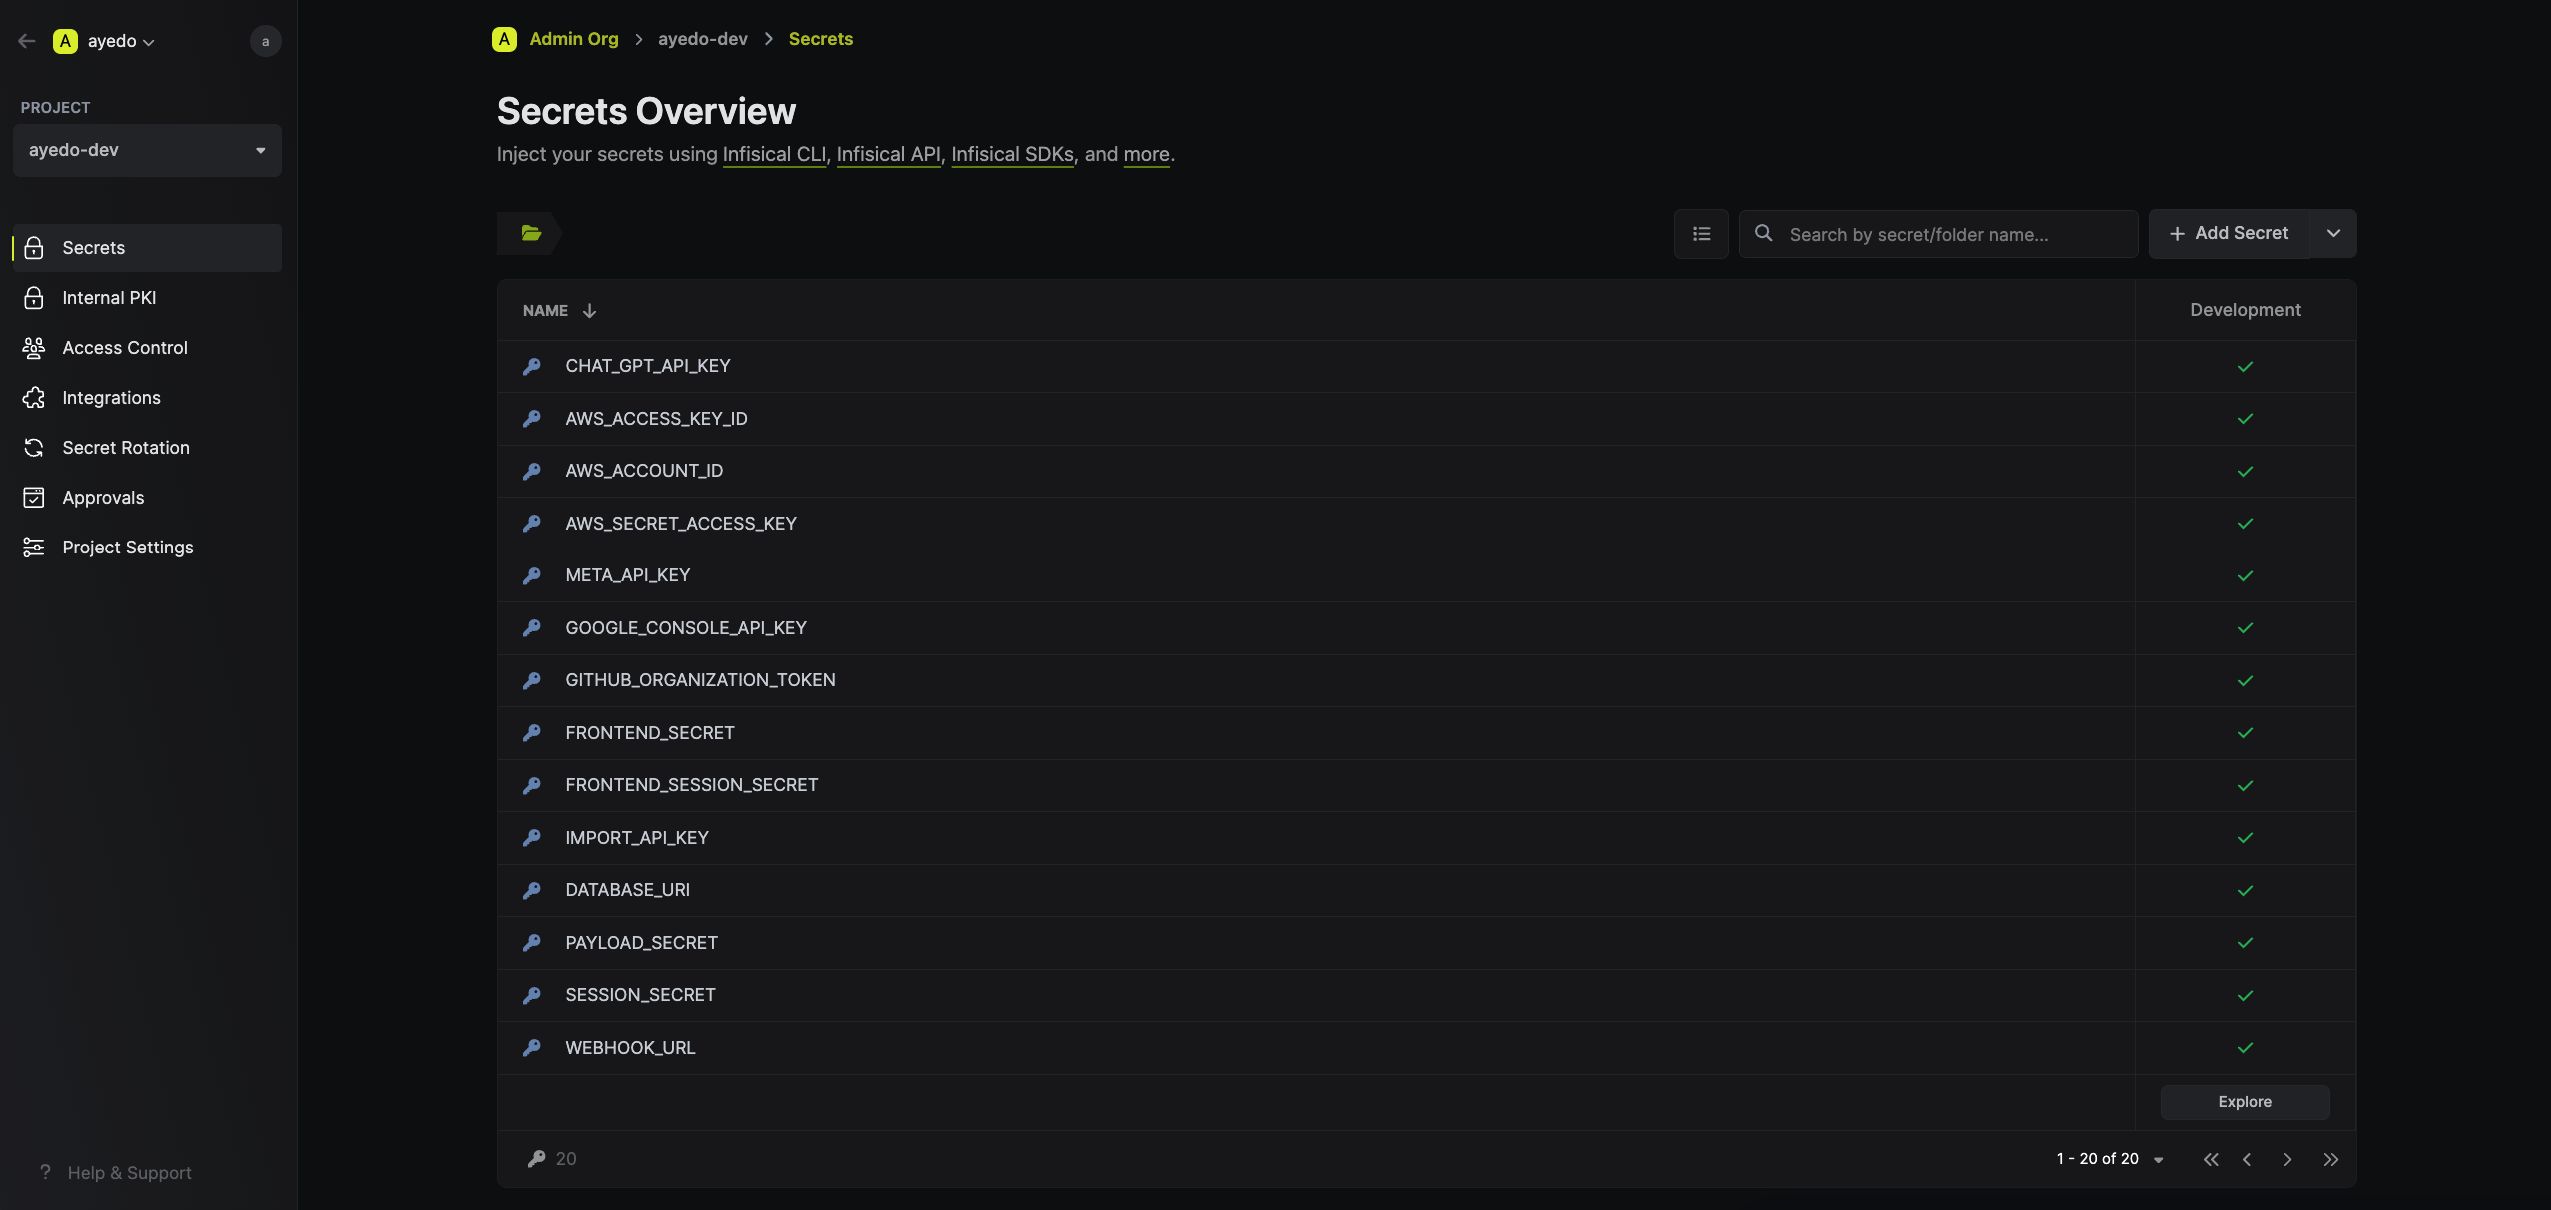Open the Infisical API link

coord(888,154)
